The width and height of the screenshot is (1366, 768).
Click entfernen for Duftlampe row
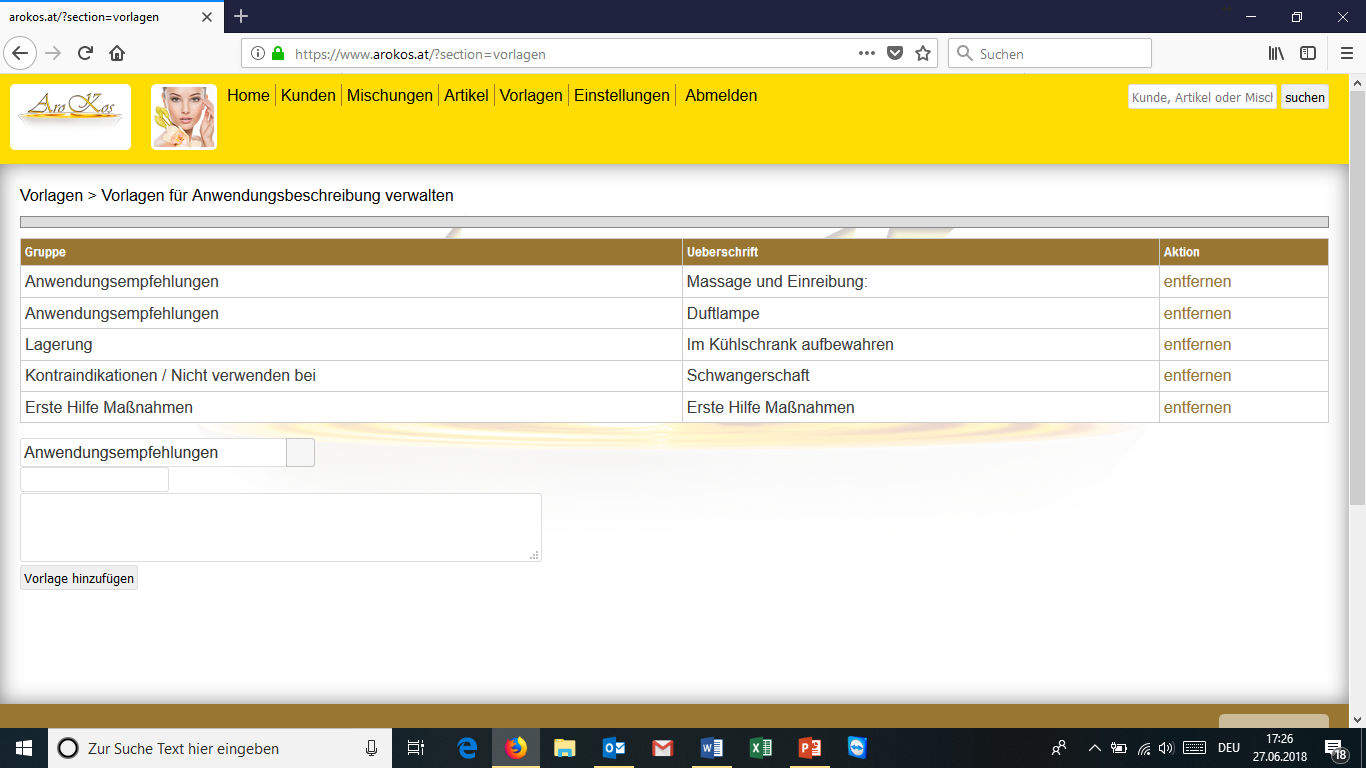[x=1197, y=313]
